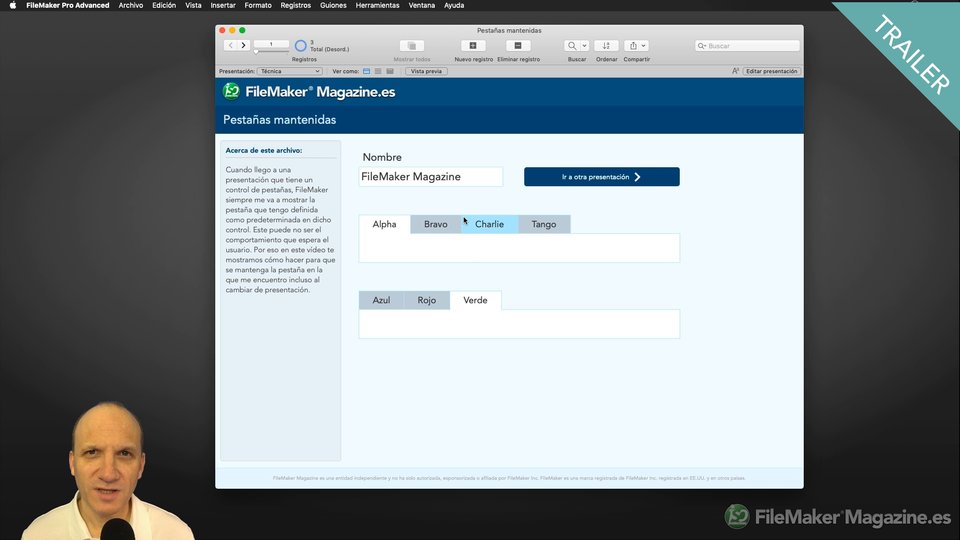Switch to table view icon
The height and width of the screenshot is (540, 960).
[390, 71]
